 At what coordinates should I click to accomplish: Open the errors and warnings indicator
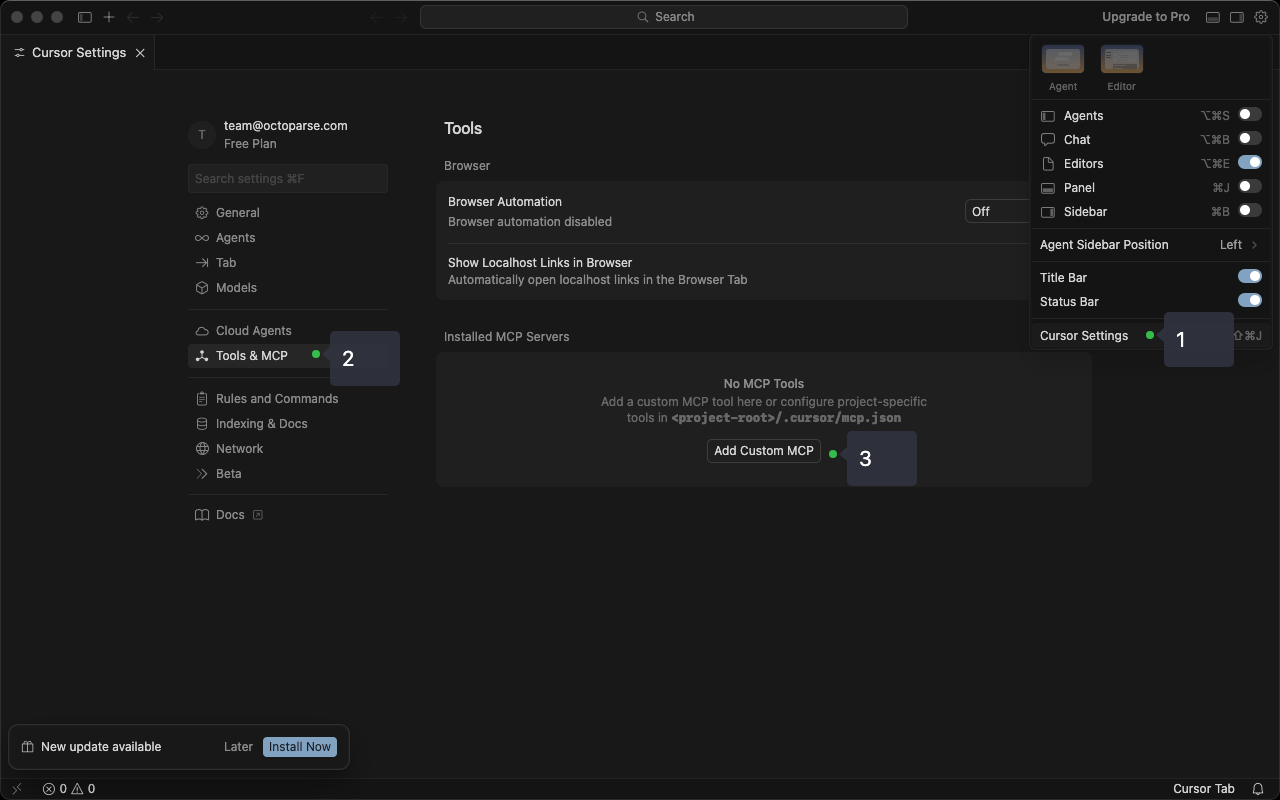[x=69, y=789]
